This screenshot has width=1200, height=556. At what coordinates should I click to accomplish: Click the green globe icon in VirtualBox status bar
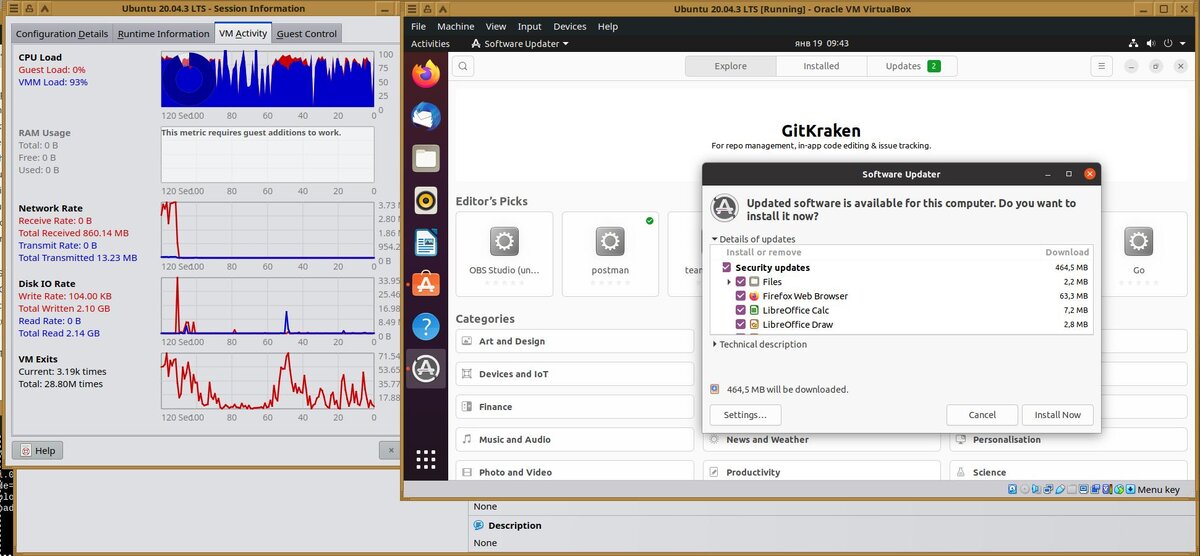click(x=1117, y=490)
